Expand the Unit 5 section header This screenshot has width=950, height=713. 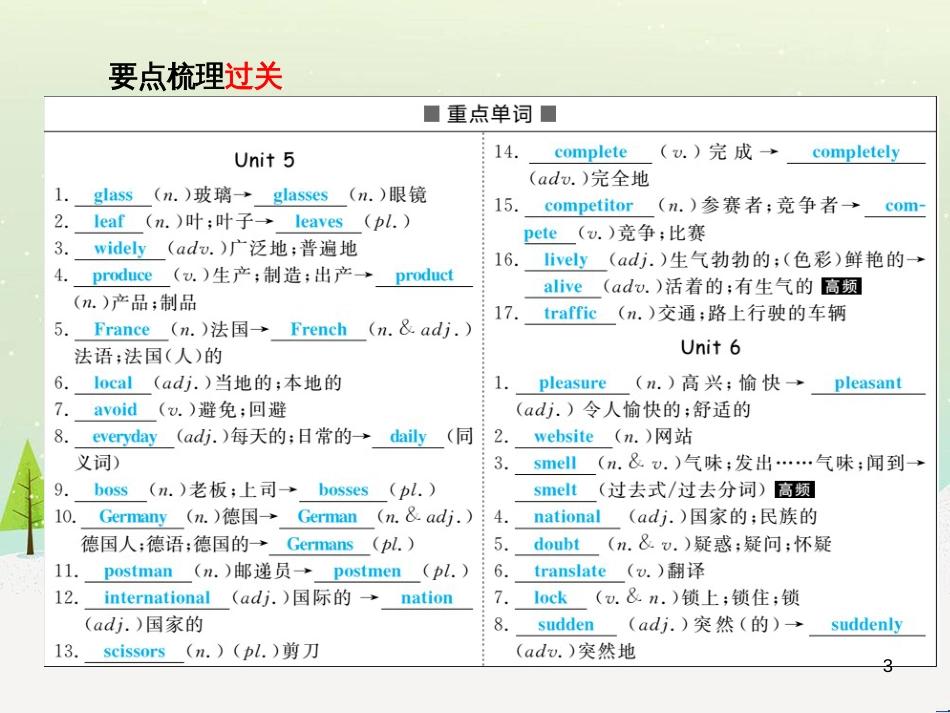pyautogui.click(x=265, y=159)
